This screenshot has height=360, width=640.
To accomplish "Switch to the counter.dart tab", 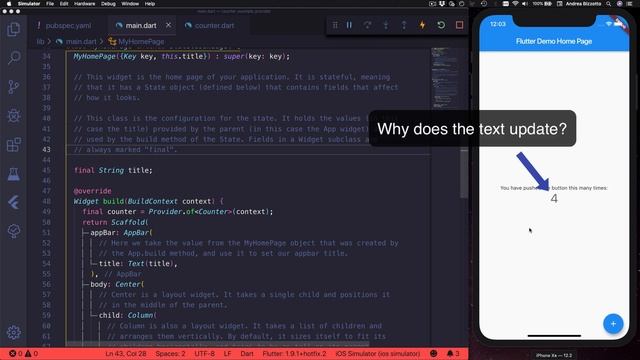I will 214,25.
